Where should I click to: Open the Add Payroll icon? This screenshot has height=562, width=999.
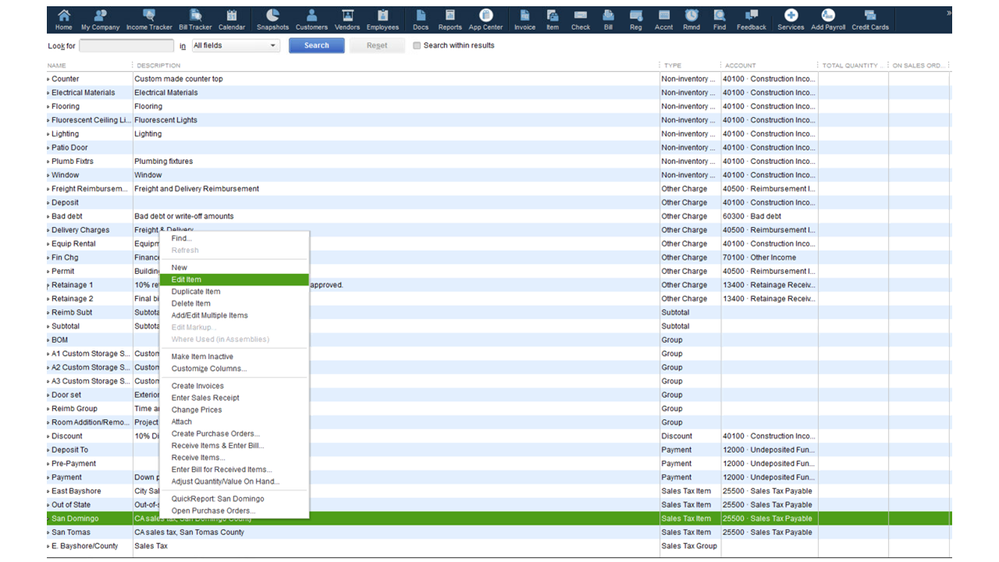click(x=828, y=20)
